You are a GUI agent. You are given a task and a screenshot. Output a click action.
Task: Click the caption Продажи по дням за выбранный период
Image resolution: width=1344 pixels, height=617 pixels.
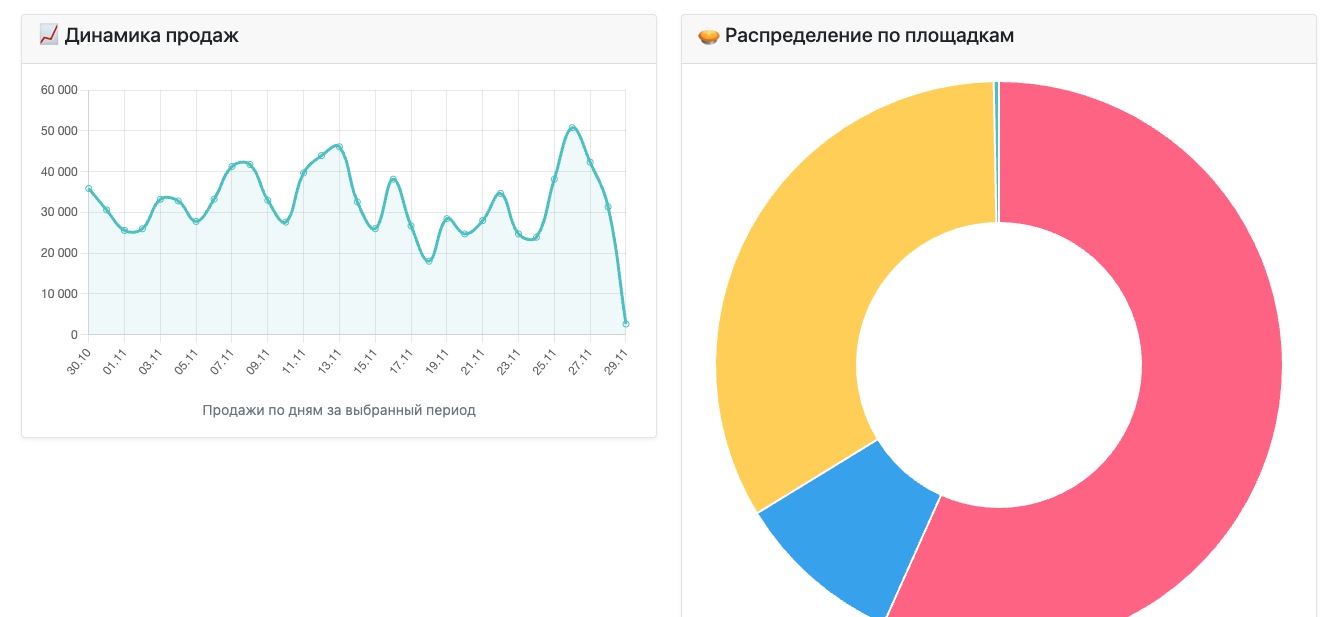(339, 410)
